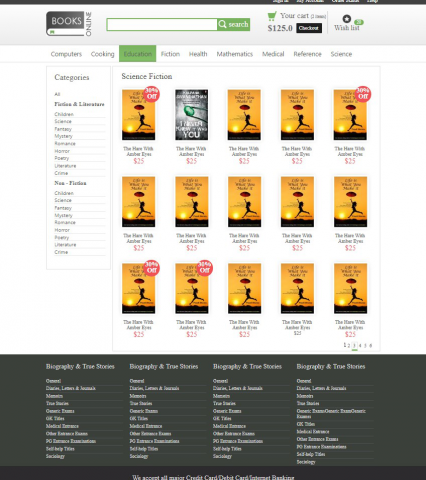The width and height of the screenshot is (426, 480).
Task: Select All in the Categories sidebar
Action: tap(57, 94)
